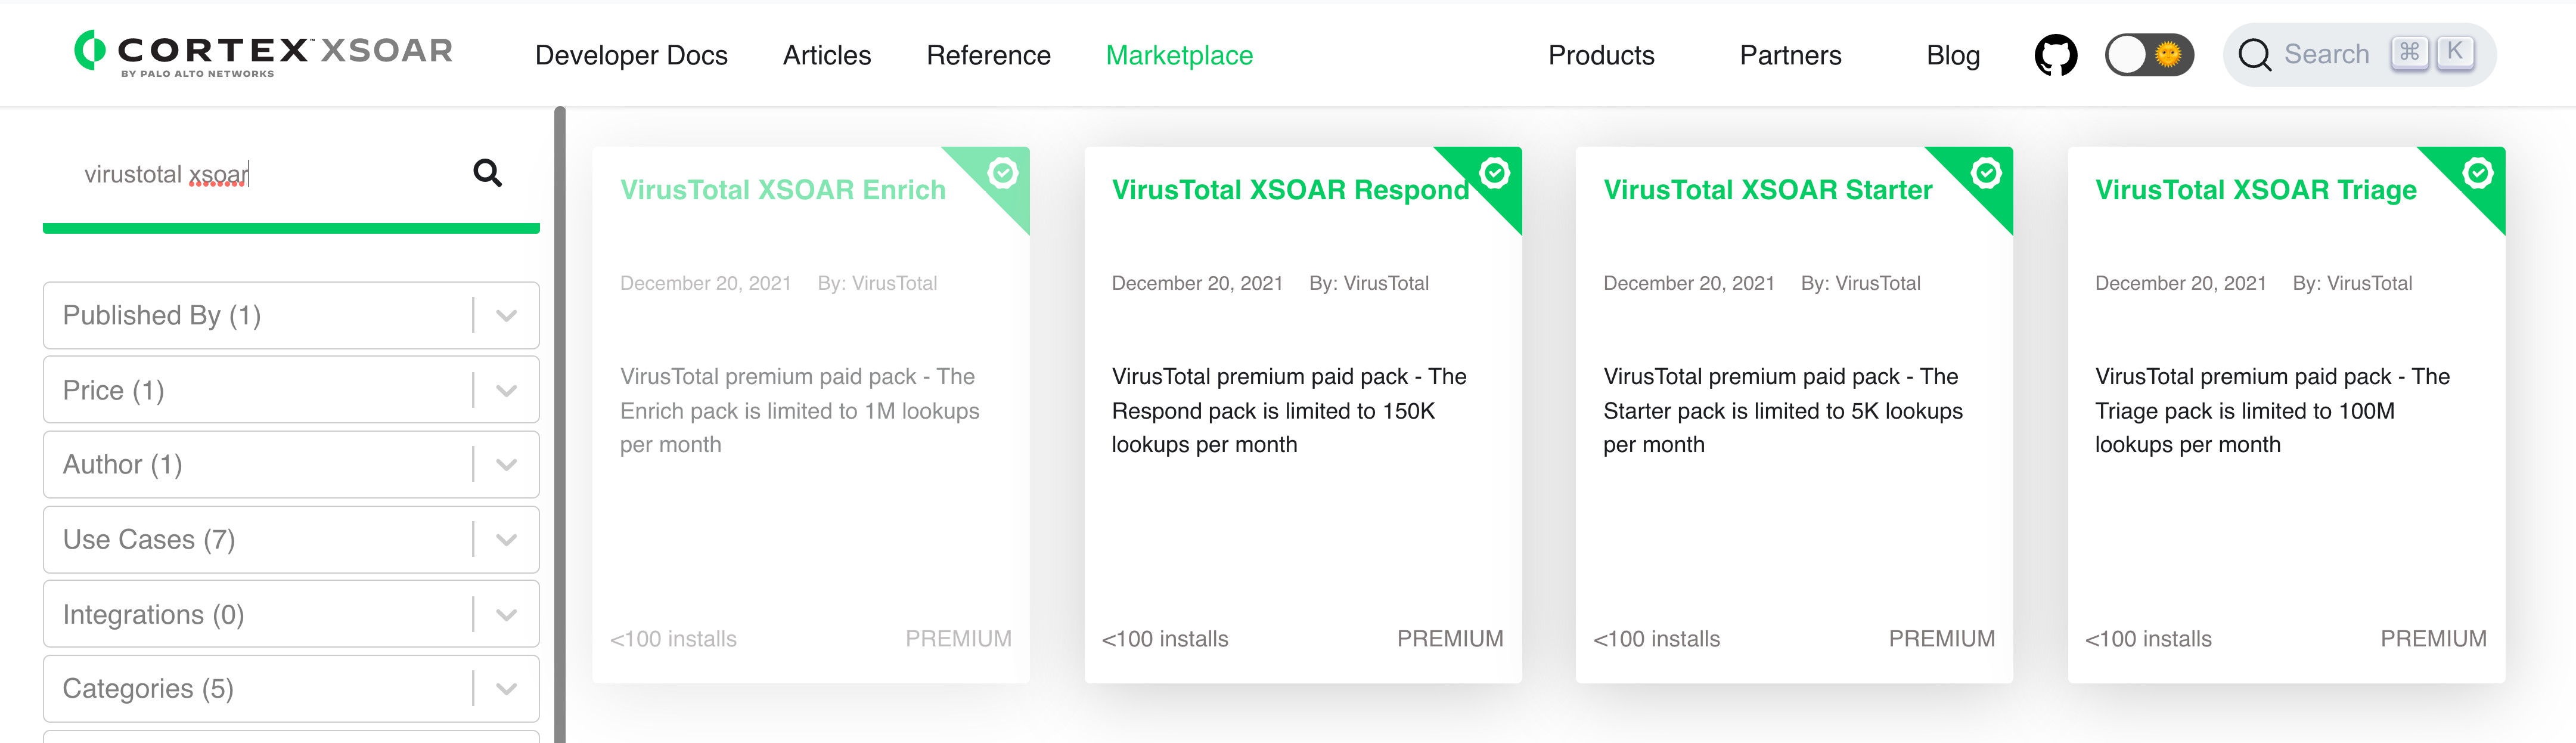Expand the Price filter dropdown
Image resolution: width=2576 pixels, height=743 pixels.
pos(506,390)
